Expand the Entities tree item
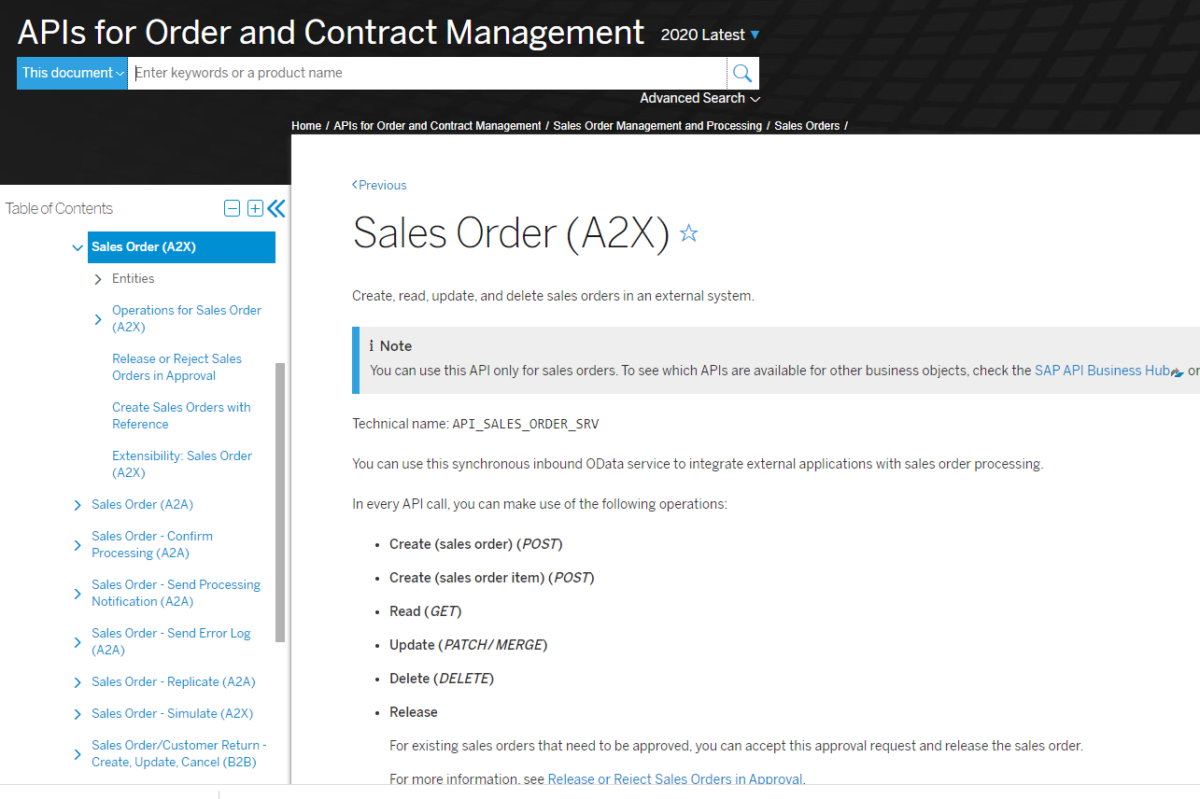The height and width of the screenshot is (799, 1200). click(x=98, y=278)
